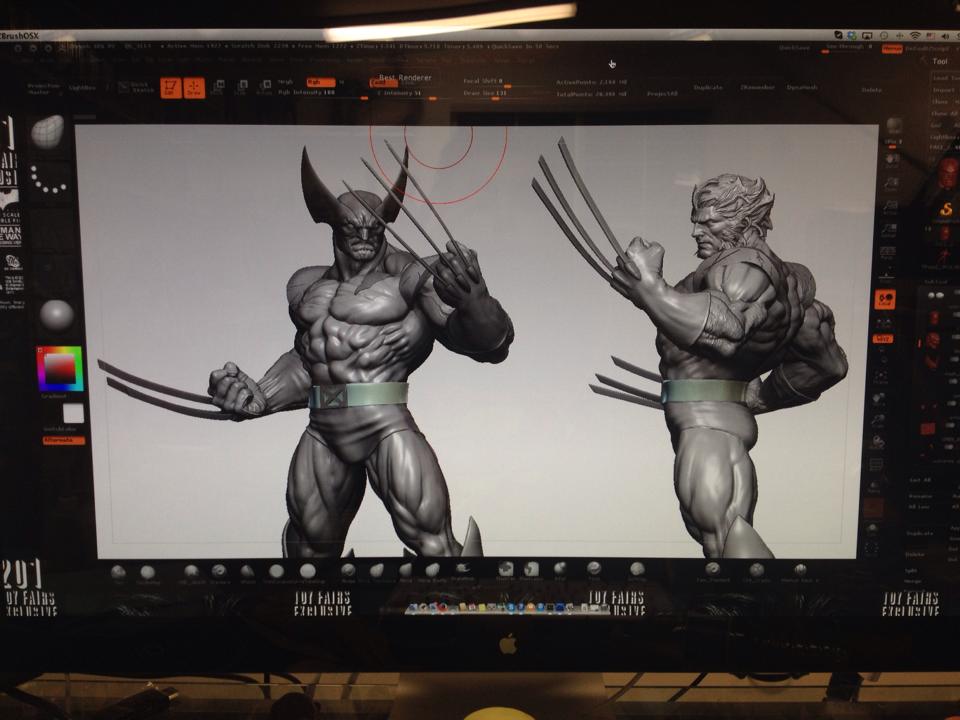
Task: Click Delete in the SubTool panel
Action: click(x=915, y=554)
